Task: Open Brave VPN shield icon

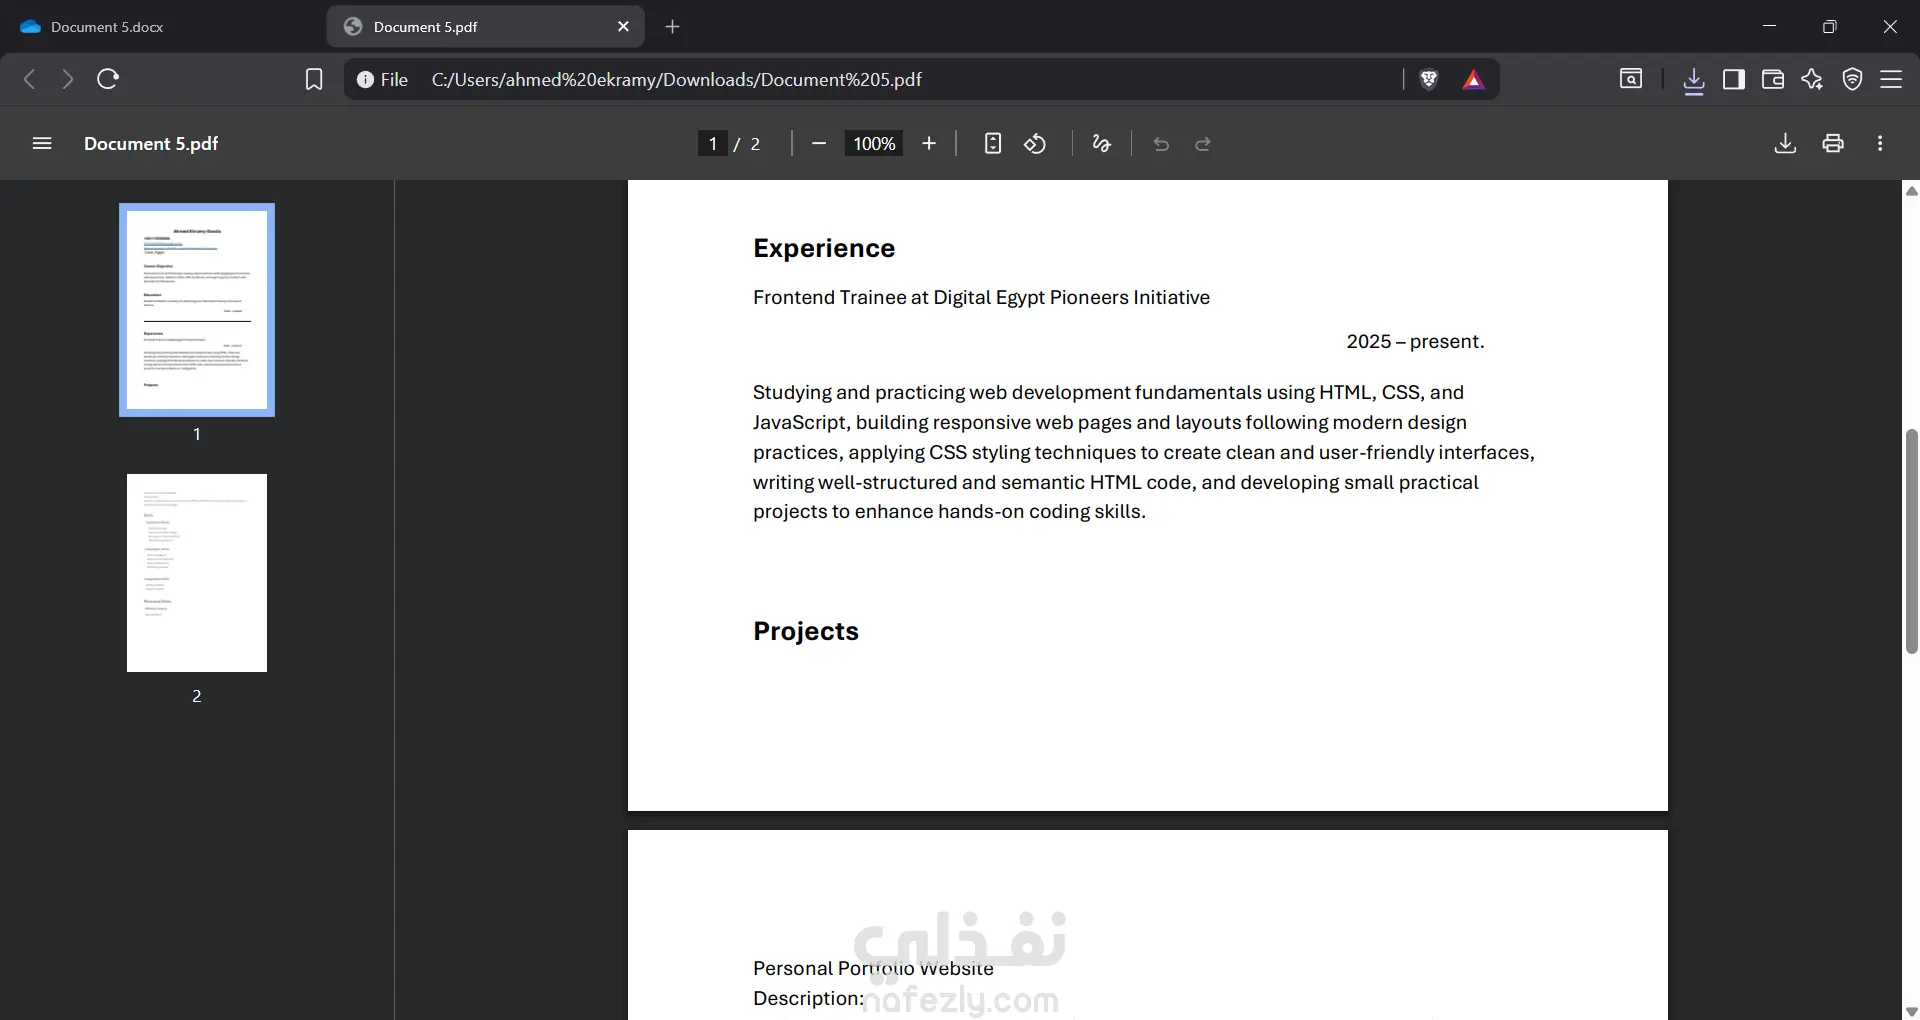Action: [x=1852, y=79]
